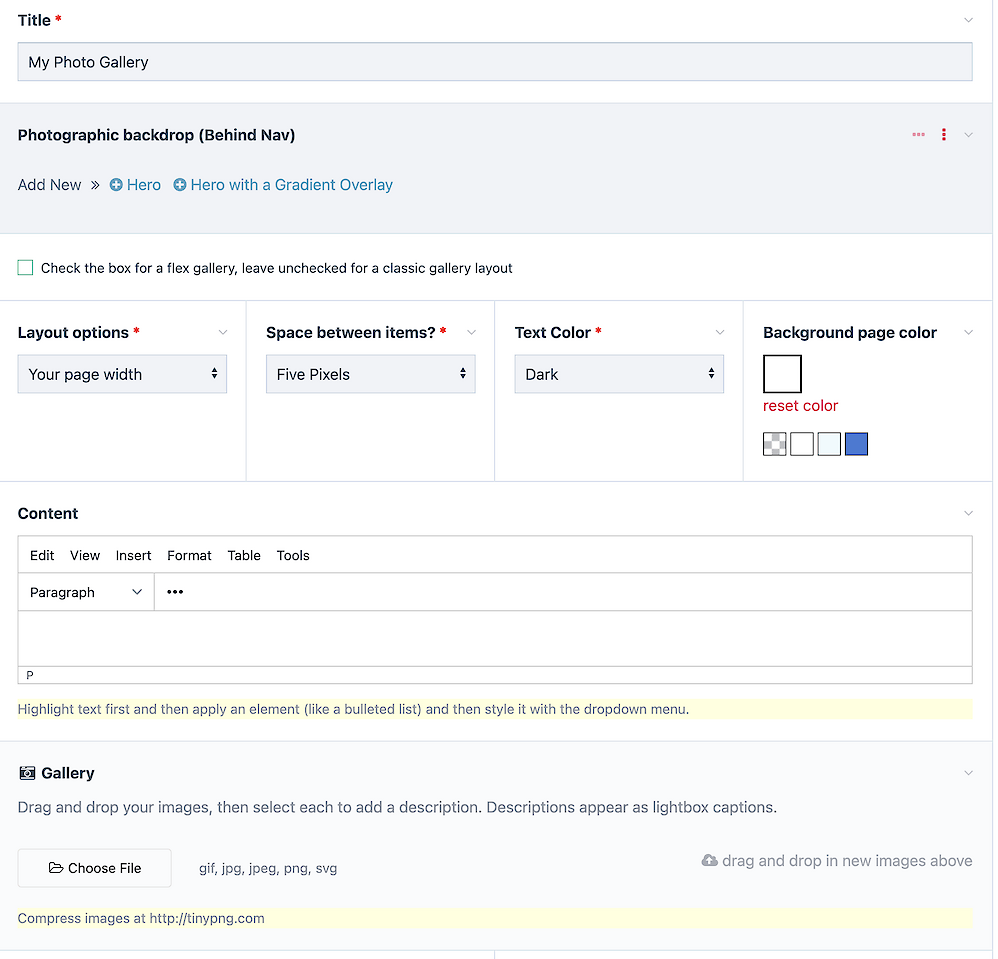The width and height of the screenshot is (998, 959).
Task: Open the three-dot more toolbar options in editor
Action: (175, 592)
